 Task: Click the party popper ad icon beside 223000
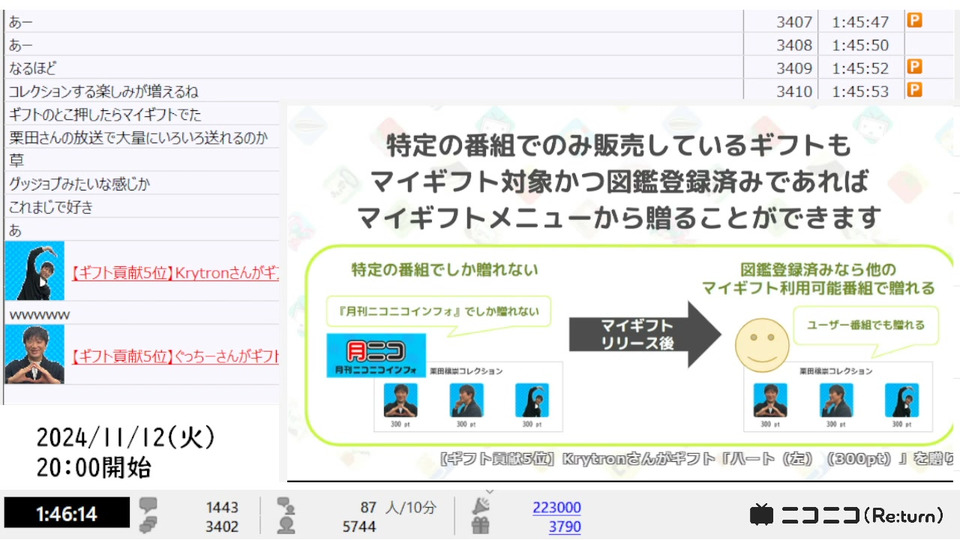481,506
